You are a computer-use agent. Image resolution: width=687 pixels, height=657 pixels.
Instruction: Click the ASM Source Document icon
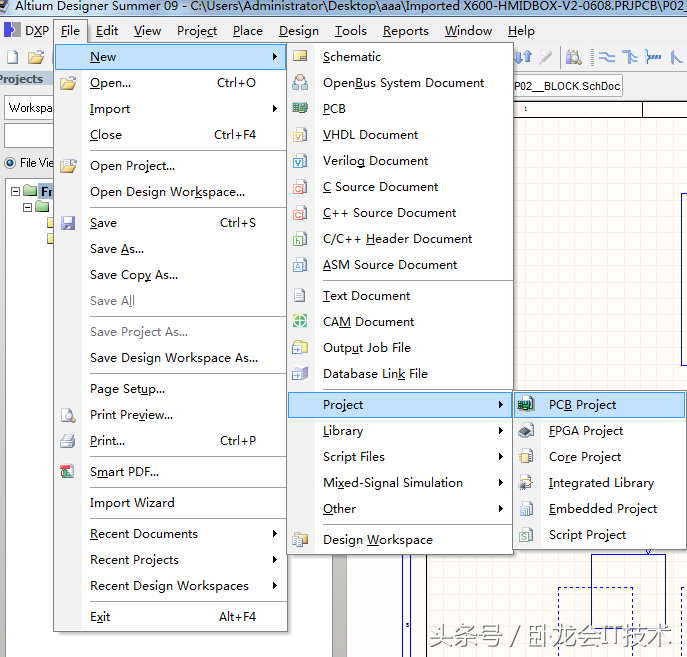tap(300, 265)
